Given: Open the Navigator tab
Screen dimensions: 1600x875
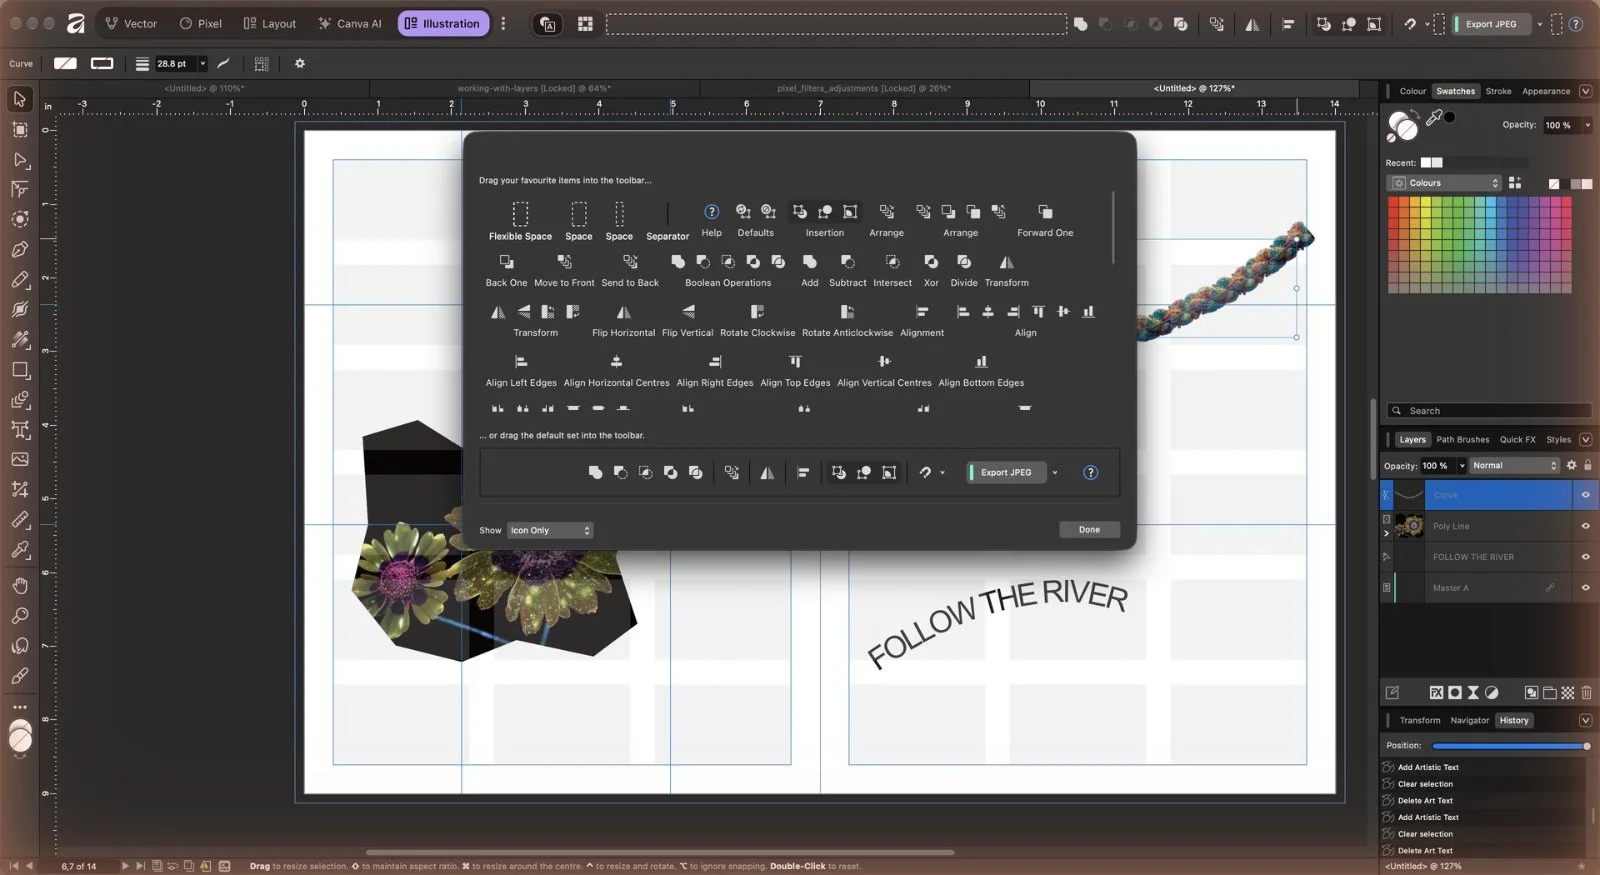Looking at the screenshot, I should (1469, 720).
